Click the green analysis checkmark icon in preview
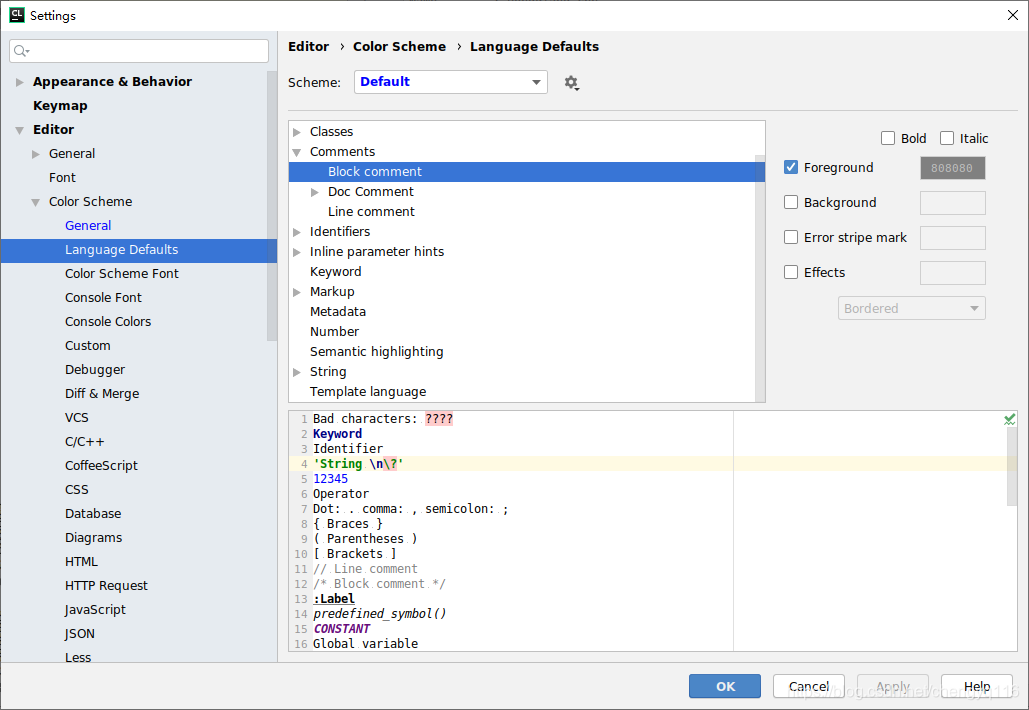1029x710 pixels. coord(1009,419)
